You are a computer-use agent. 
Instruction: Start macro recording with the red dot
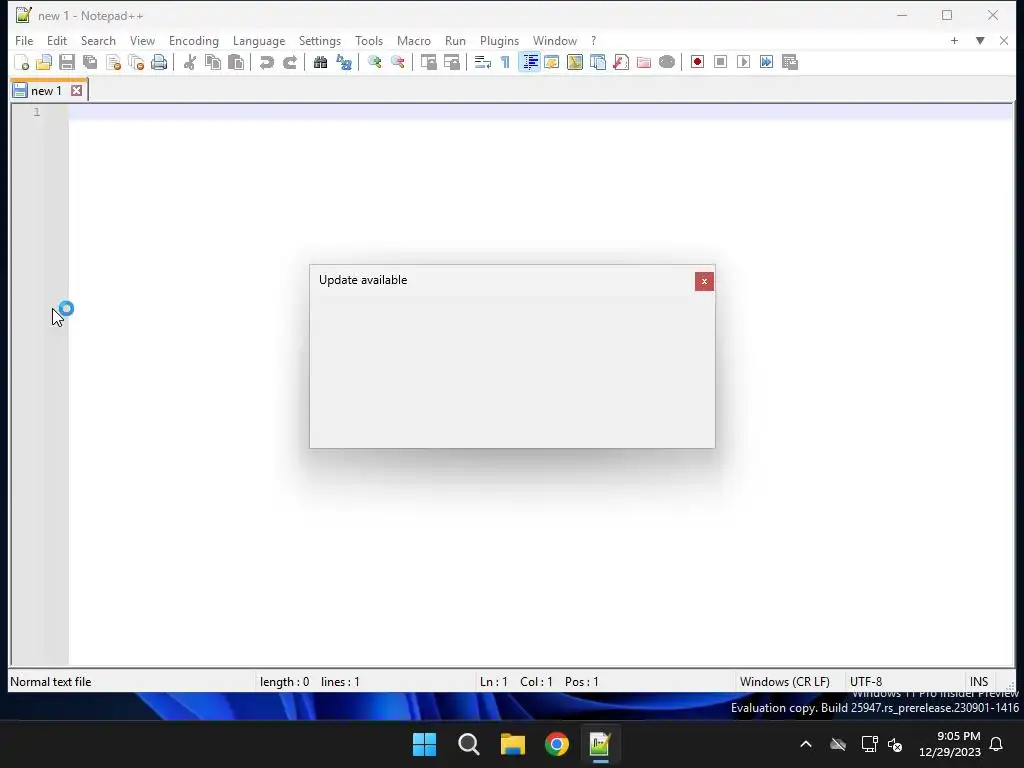pyautogui.click(x=697, y=62)
